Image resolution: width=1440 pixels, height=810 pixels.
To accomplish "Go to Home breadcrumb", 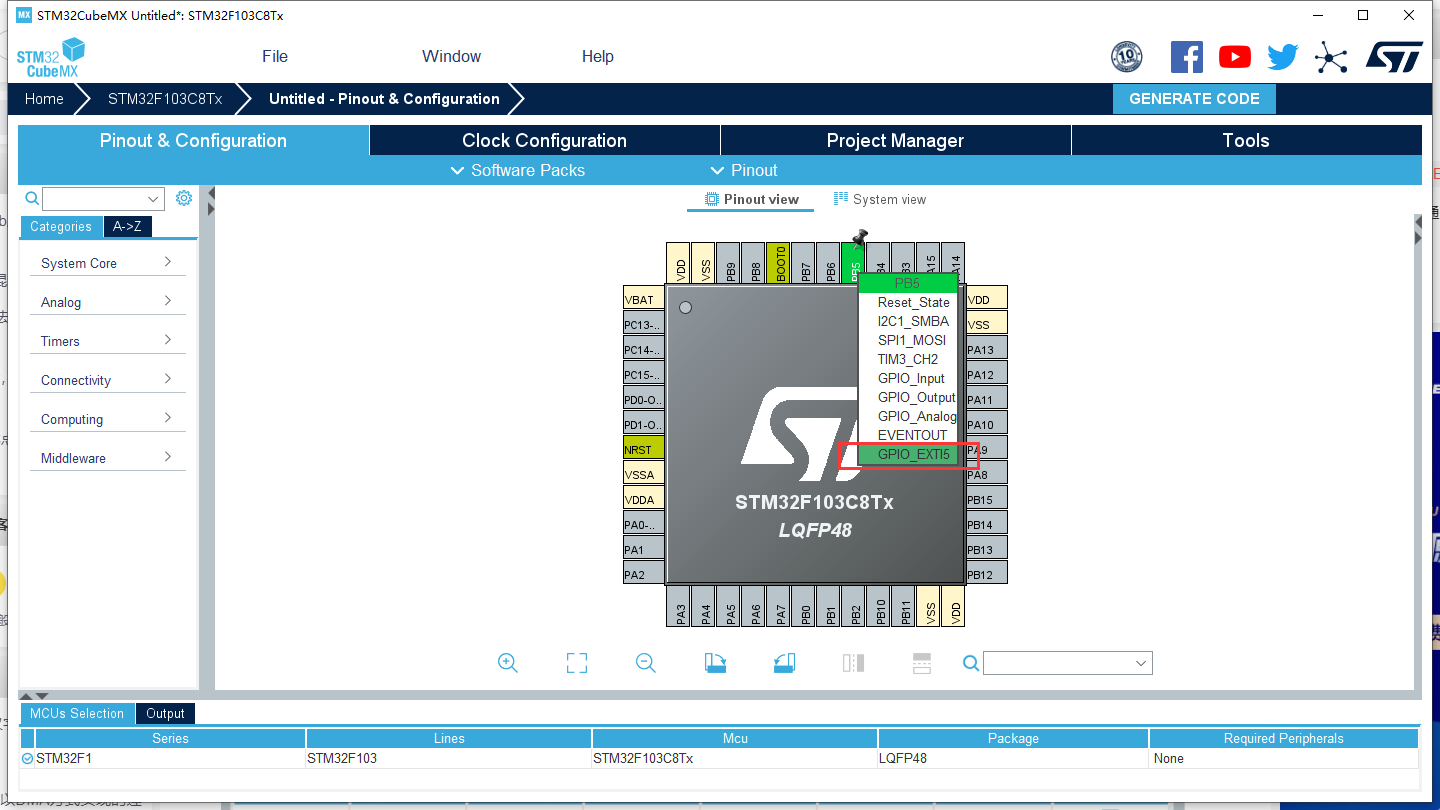I will 44,99.
